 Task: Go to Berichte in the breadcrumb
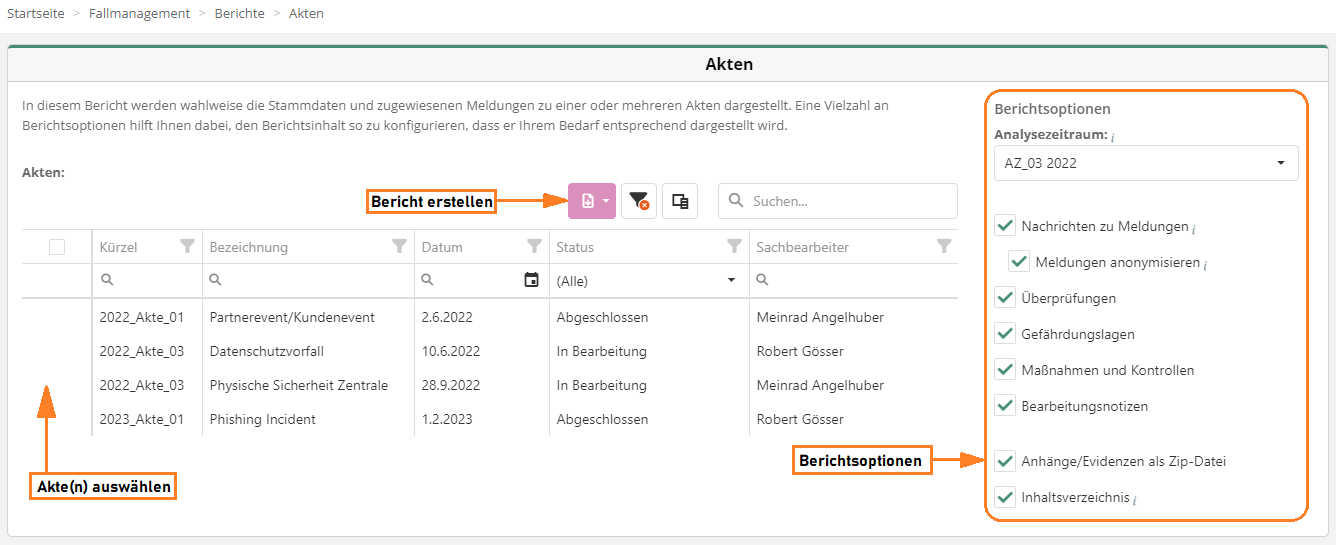(x=239, y=14)
